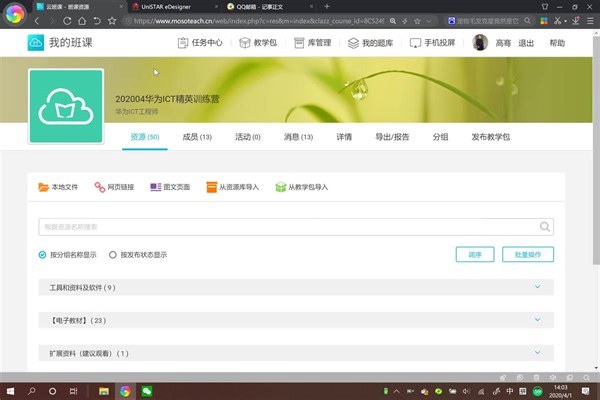Open a new browser tab with plus
This screenshot has width=600, height=400.
click(x=327, y=7)
